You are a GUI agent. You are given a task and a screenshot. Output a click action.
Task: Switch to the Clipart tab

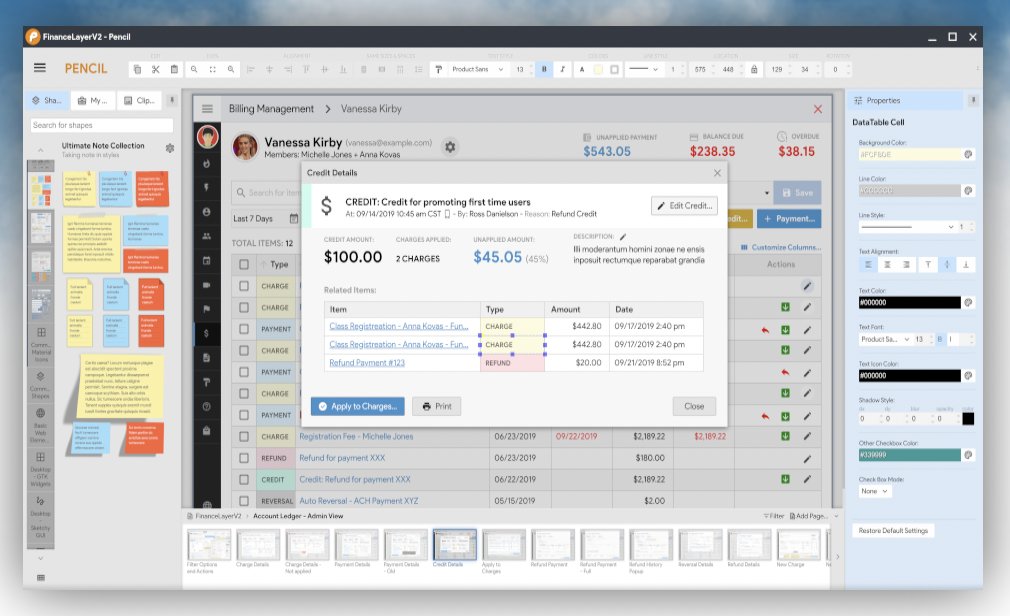coord(139,101)
